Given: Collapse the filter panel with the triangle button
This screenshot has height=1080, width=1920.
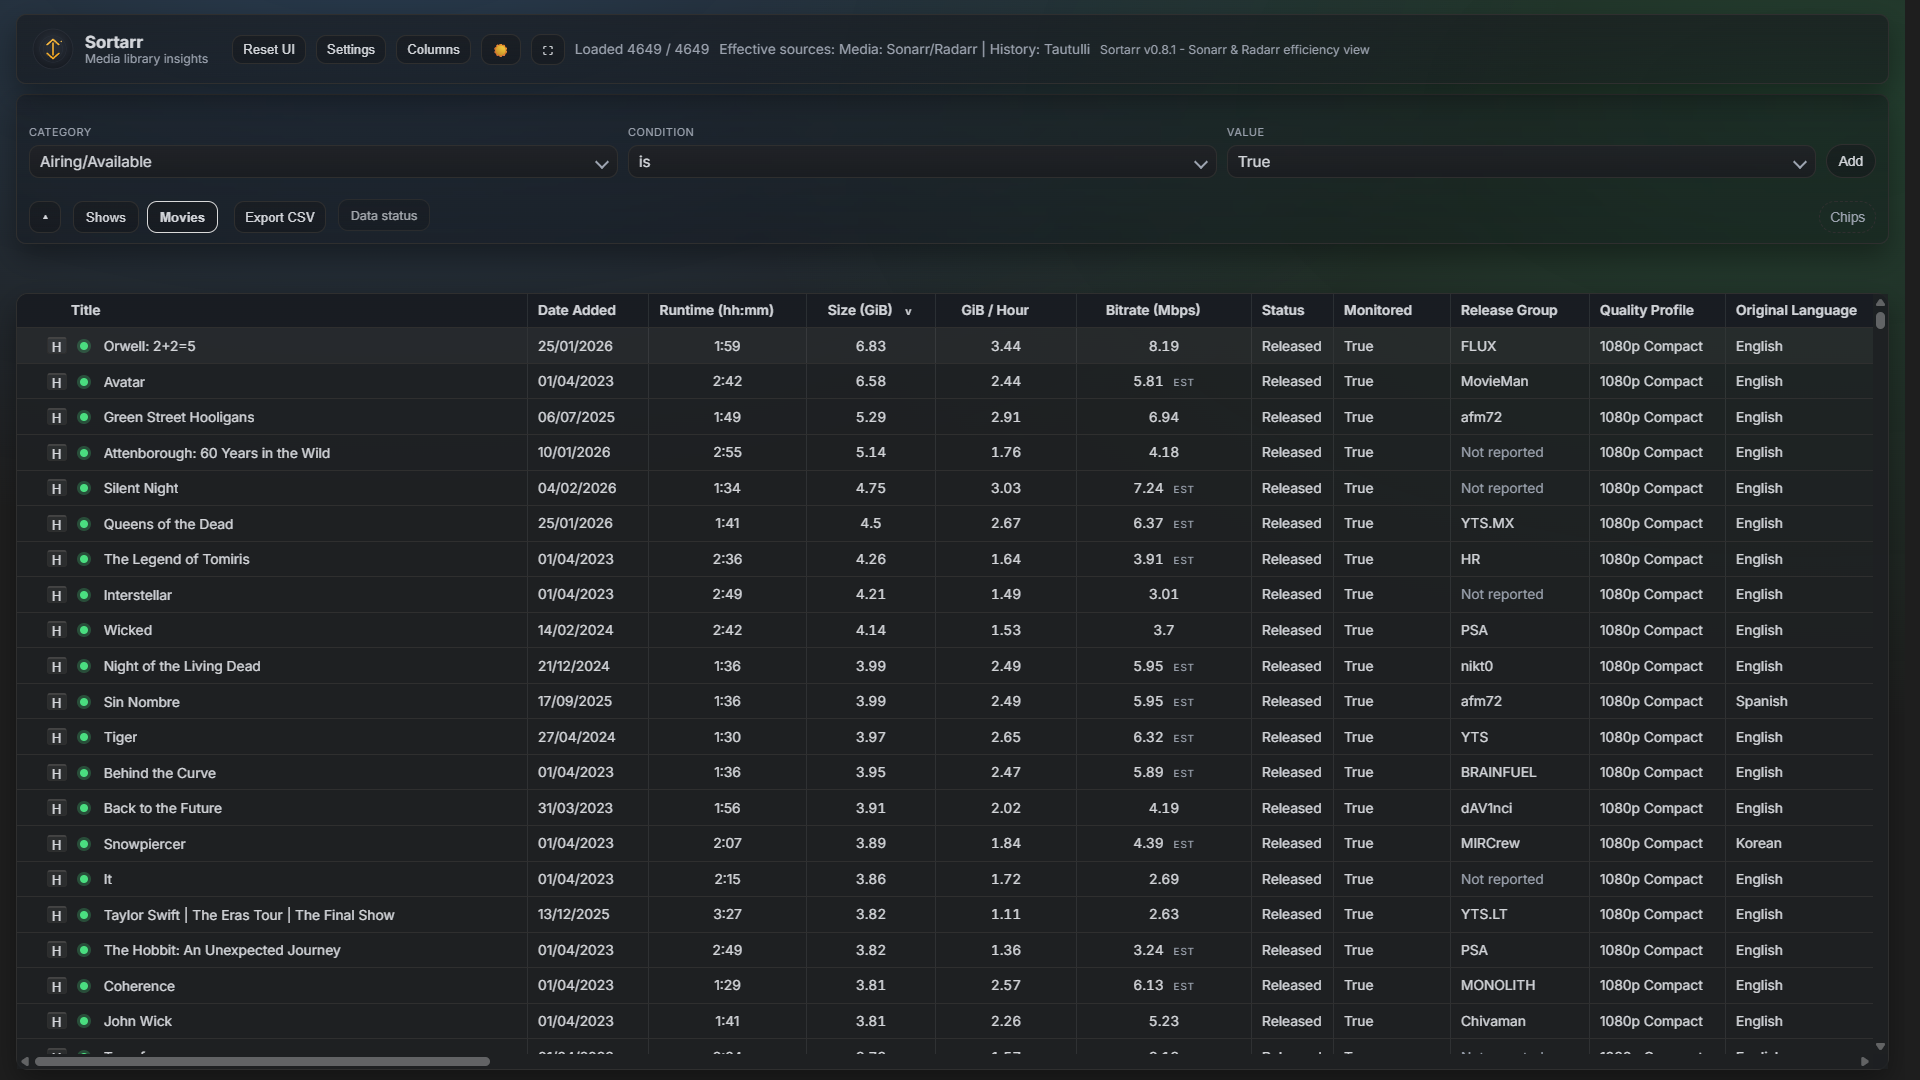Looking at the screenshot, I should point(45,217).
